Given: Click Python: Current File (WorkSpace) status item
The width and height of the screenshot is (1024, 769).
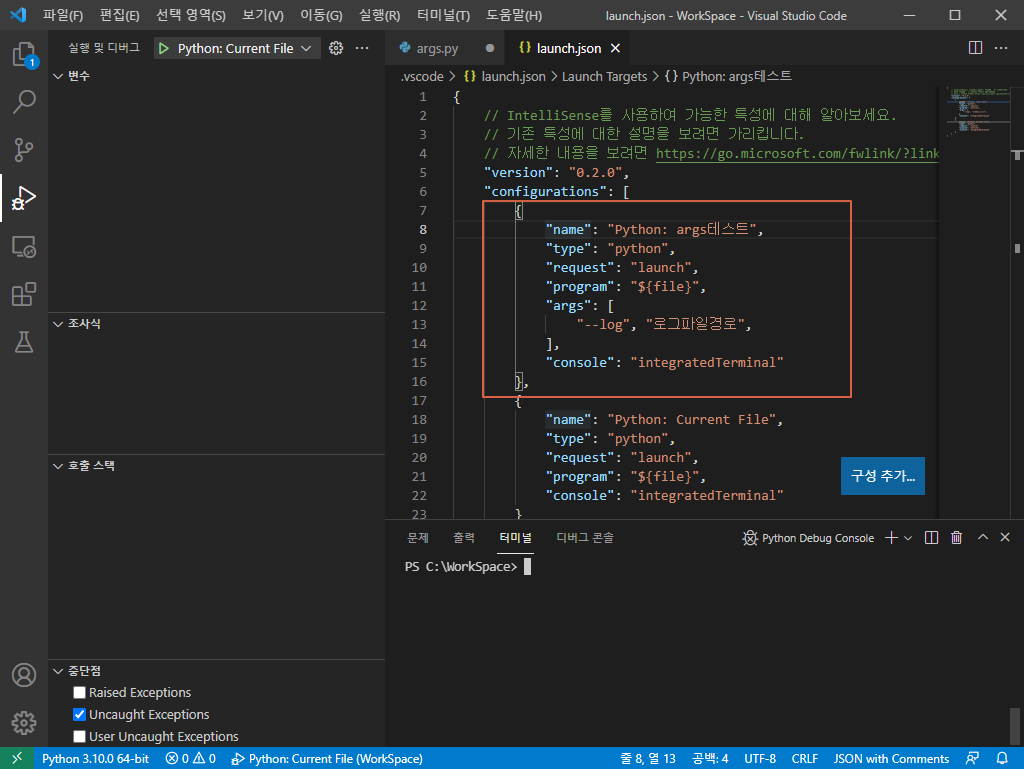Looking at the screenshot, I should [327, 759].
